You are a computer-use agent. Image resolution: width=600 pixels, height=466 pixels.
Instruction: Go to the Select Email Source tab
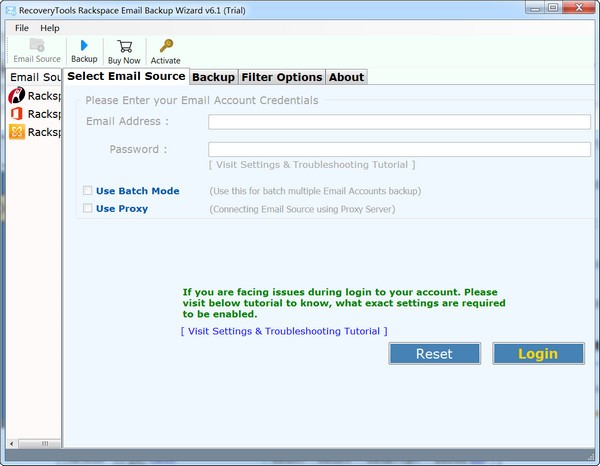(x=126, y=76)
